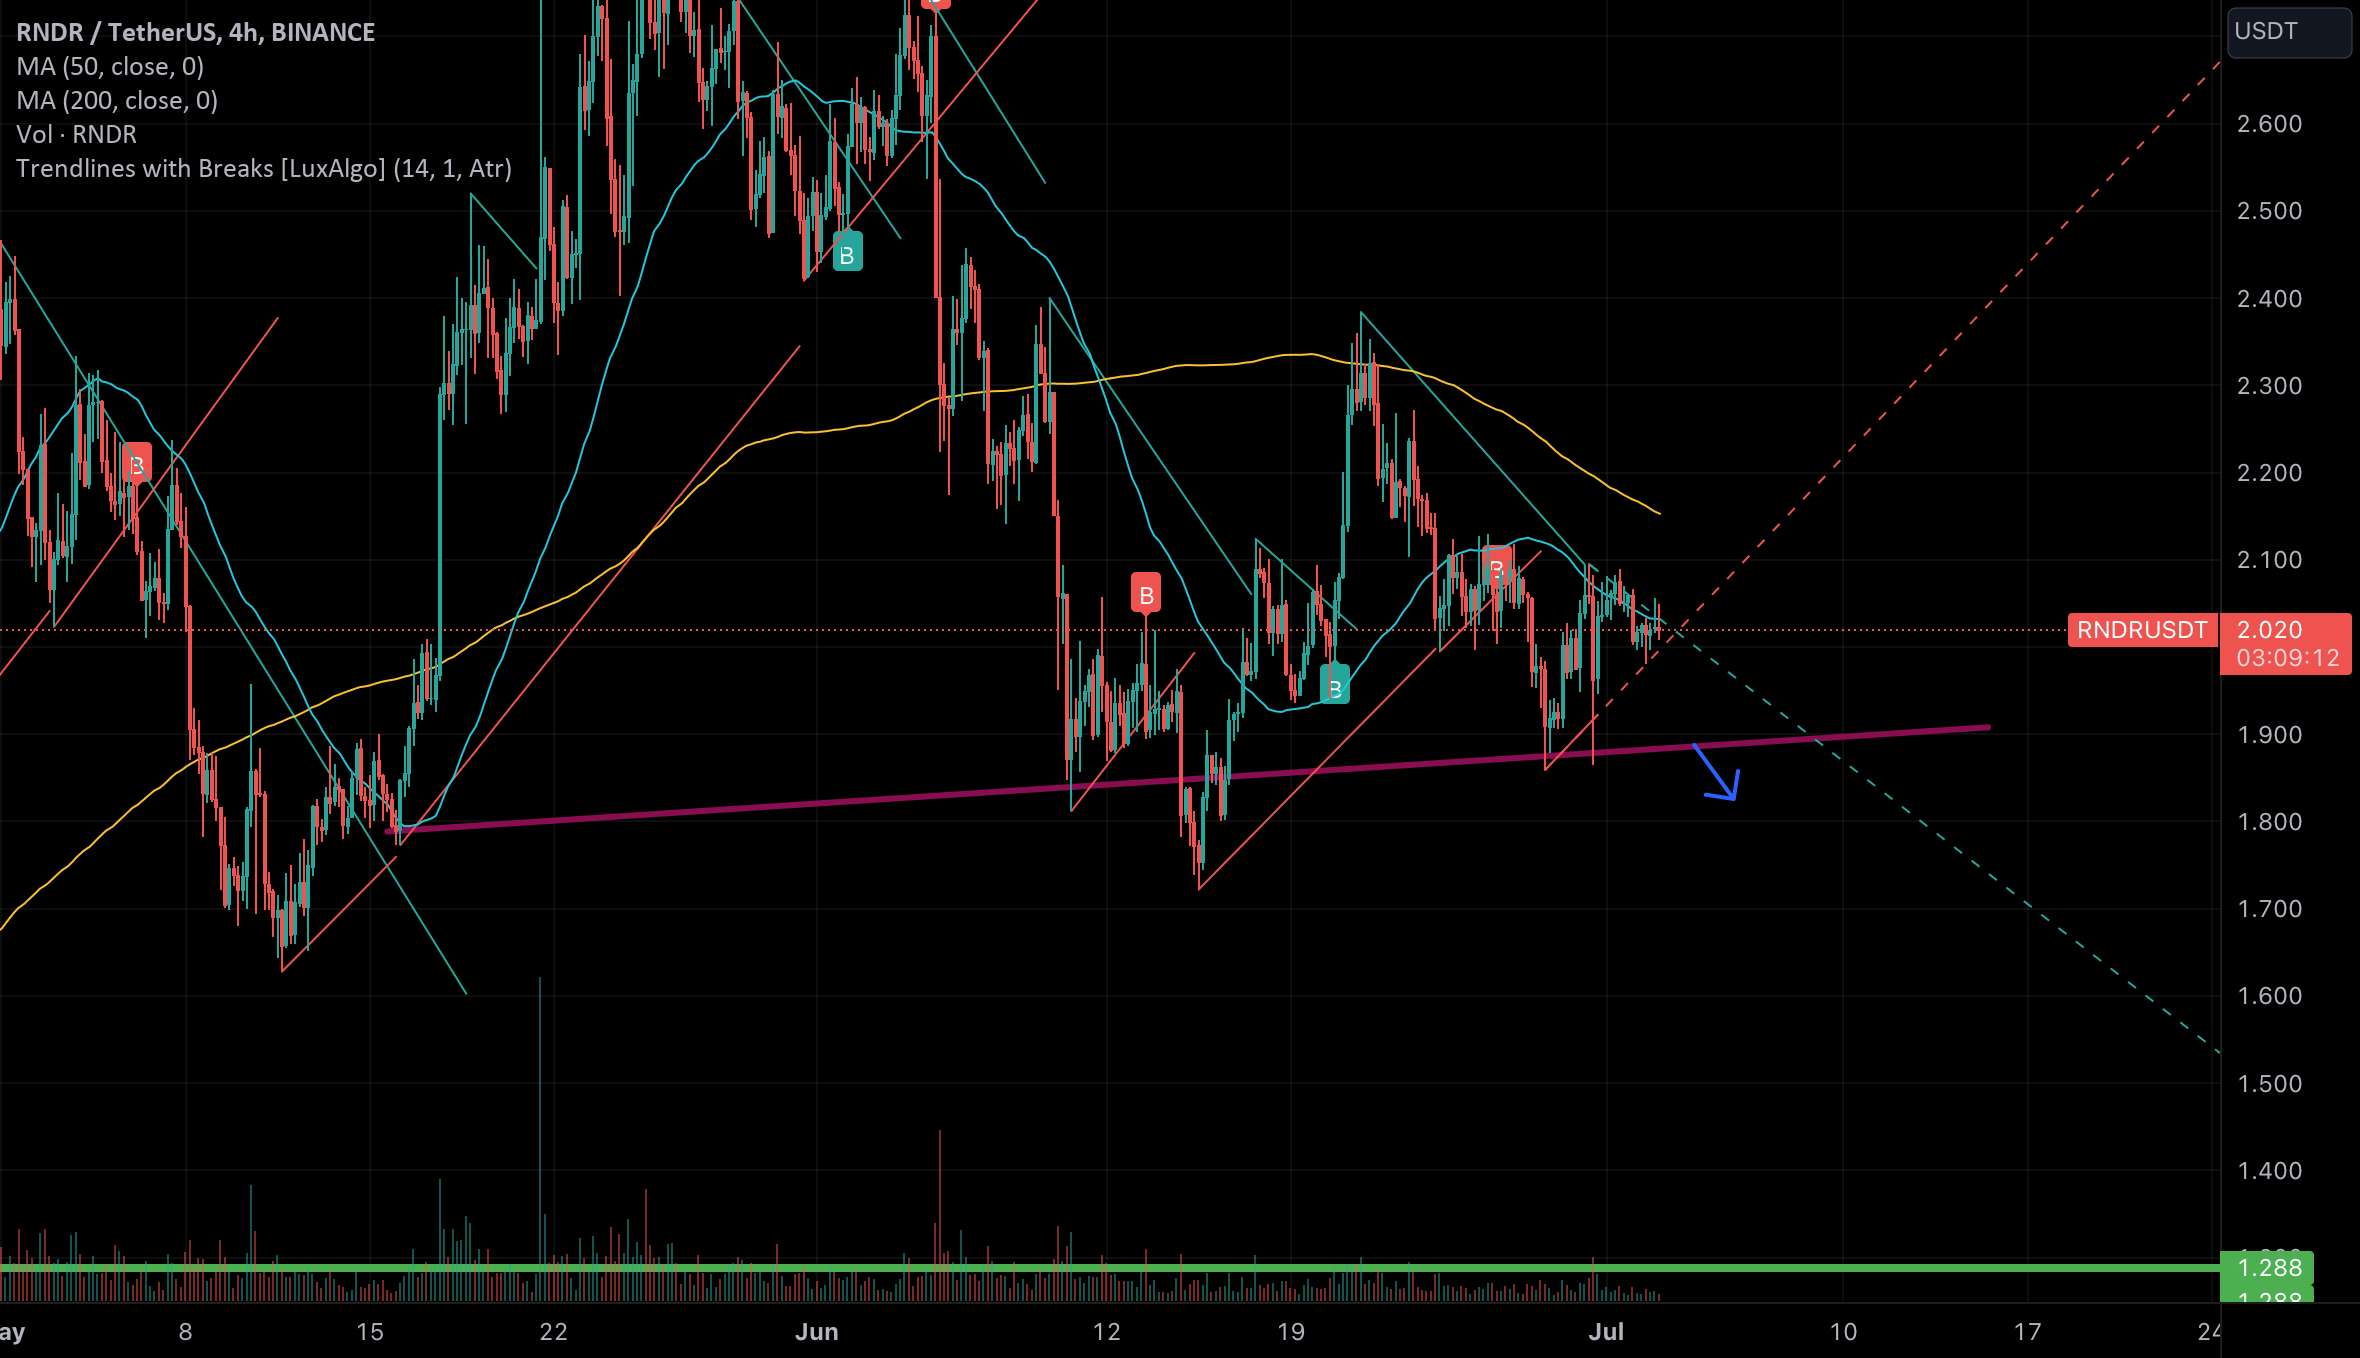Click the 10 date label on time axis
Viewport: 2360px width, 1358px height.
pos(1843,1332)
